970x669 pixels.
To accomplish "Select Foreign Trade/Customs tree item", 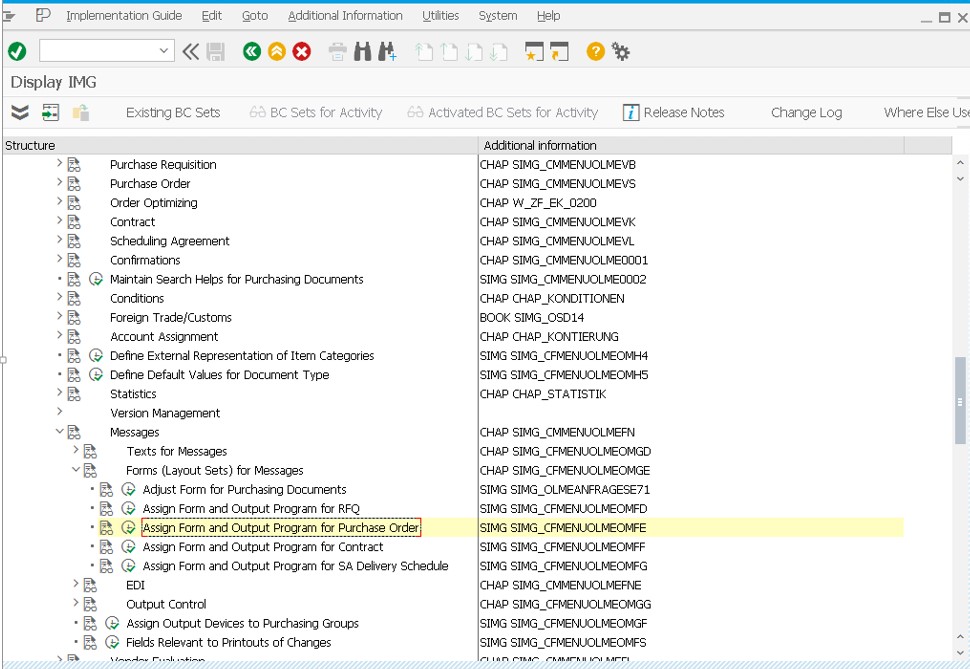I will pyautogui.click(x=171, y=317).
